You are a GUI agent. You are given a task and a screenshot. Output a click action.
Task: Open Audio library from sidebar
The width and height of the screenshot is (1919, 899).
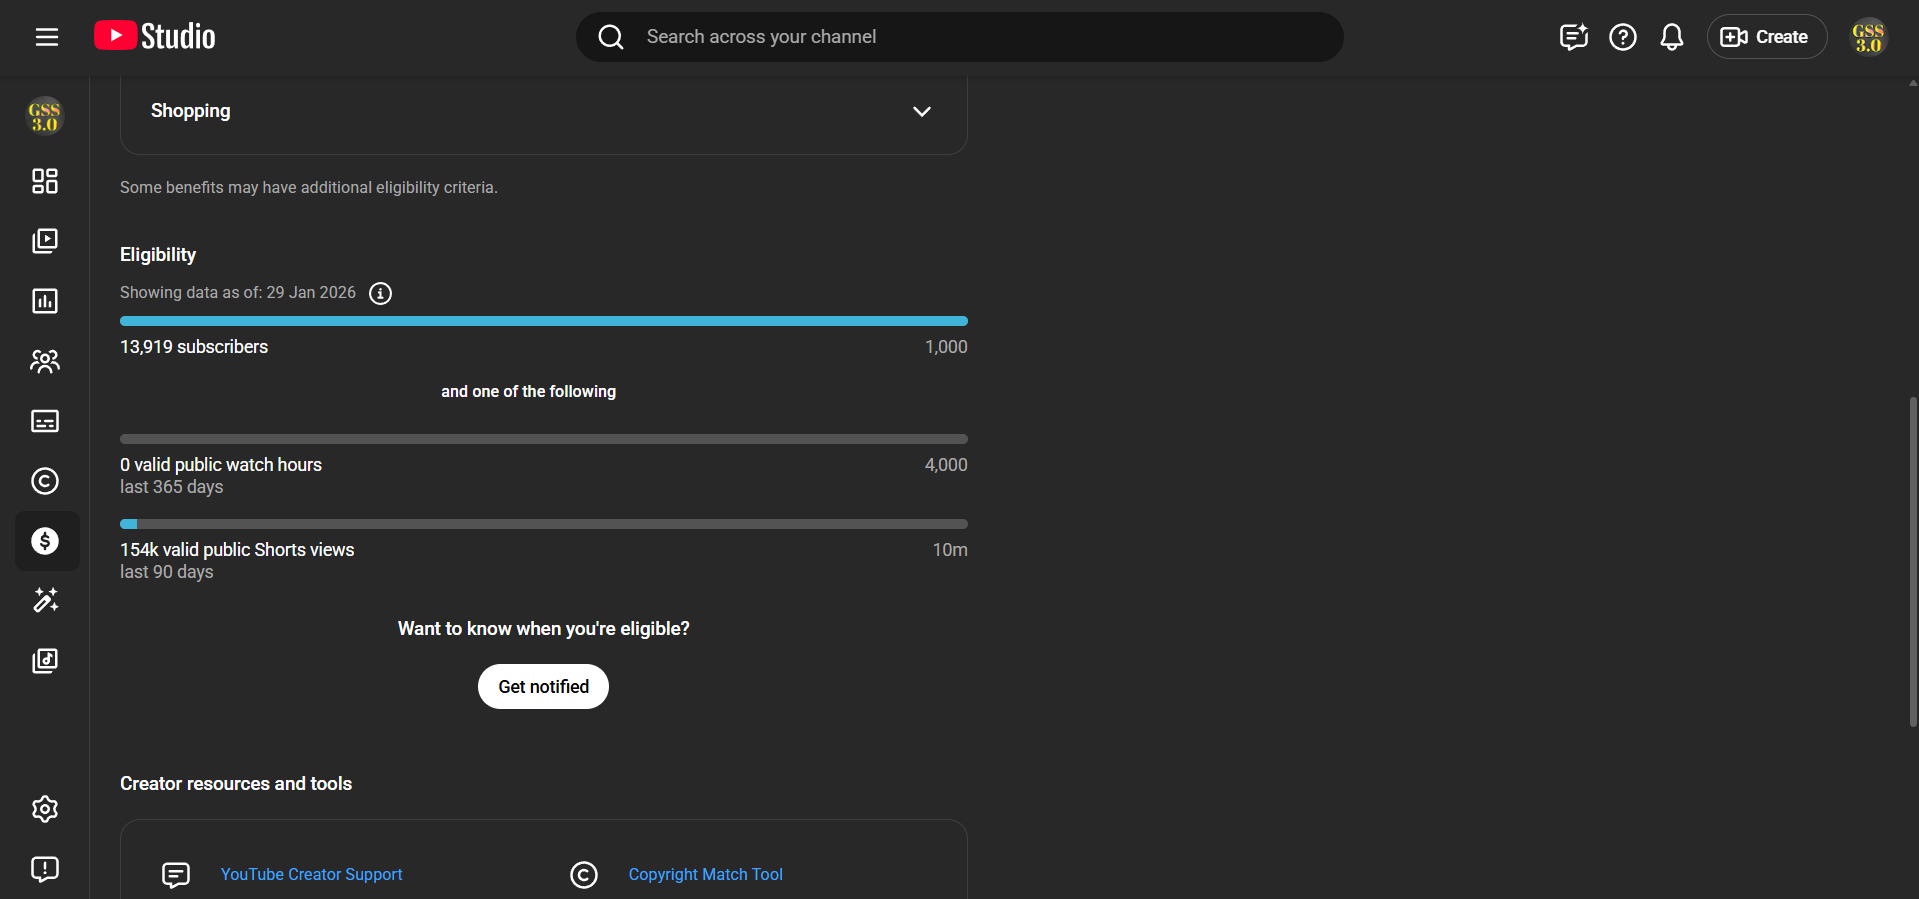(x=45, y=660)
